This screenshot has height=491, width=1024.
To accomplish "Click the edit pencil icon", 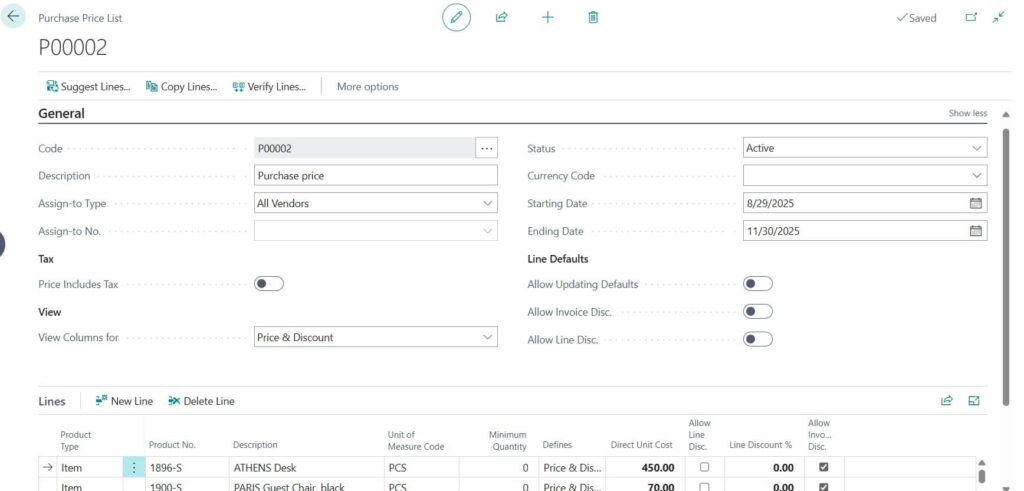I will 456,18.
